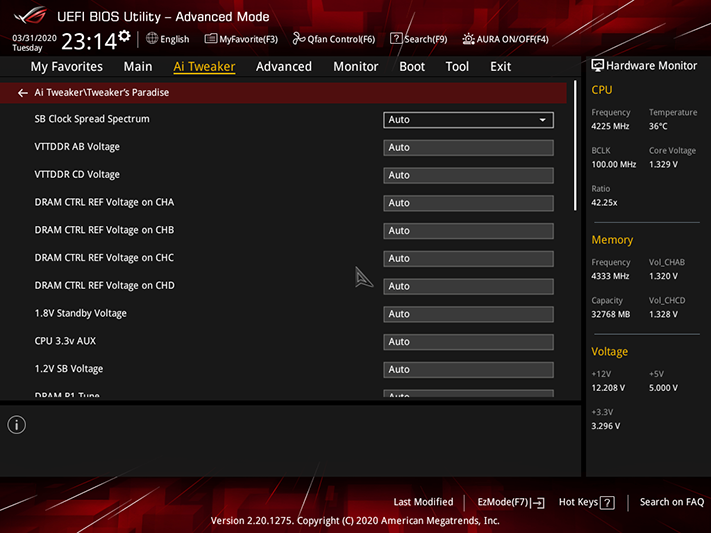The image size is (711, 533).
Task: Click English language selector
Action: coord(168,39)
